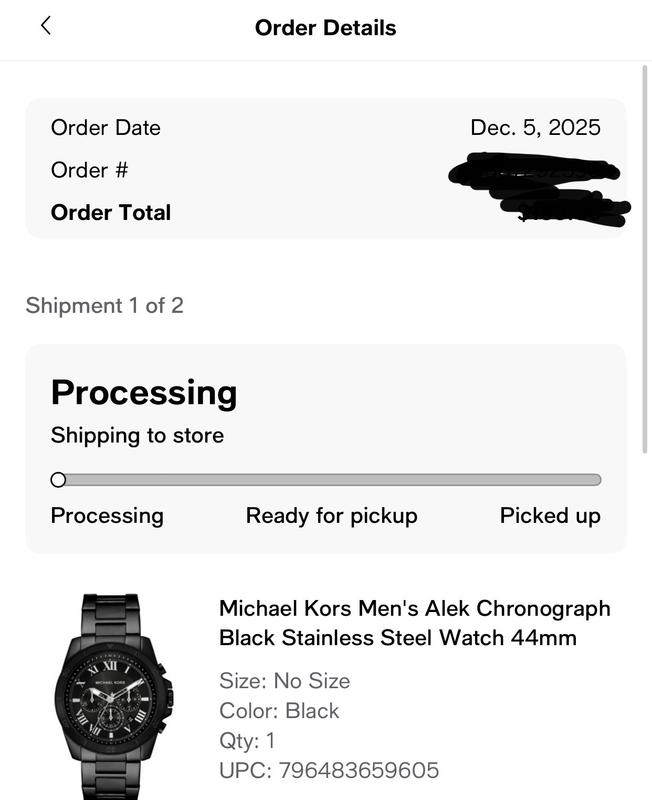This screenshot has width=652, height=800.
Task: Select the "Picked up" step label
Action: pos(550,516)
